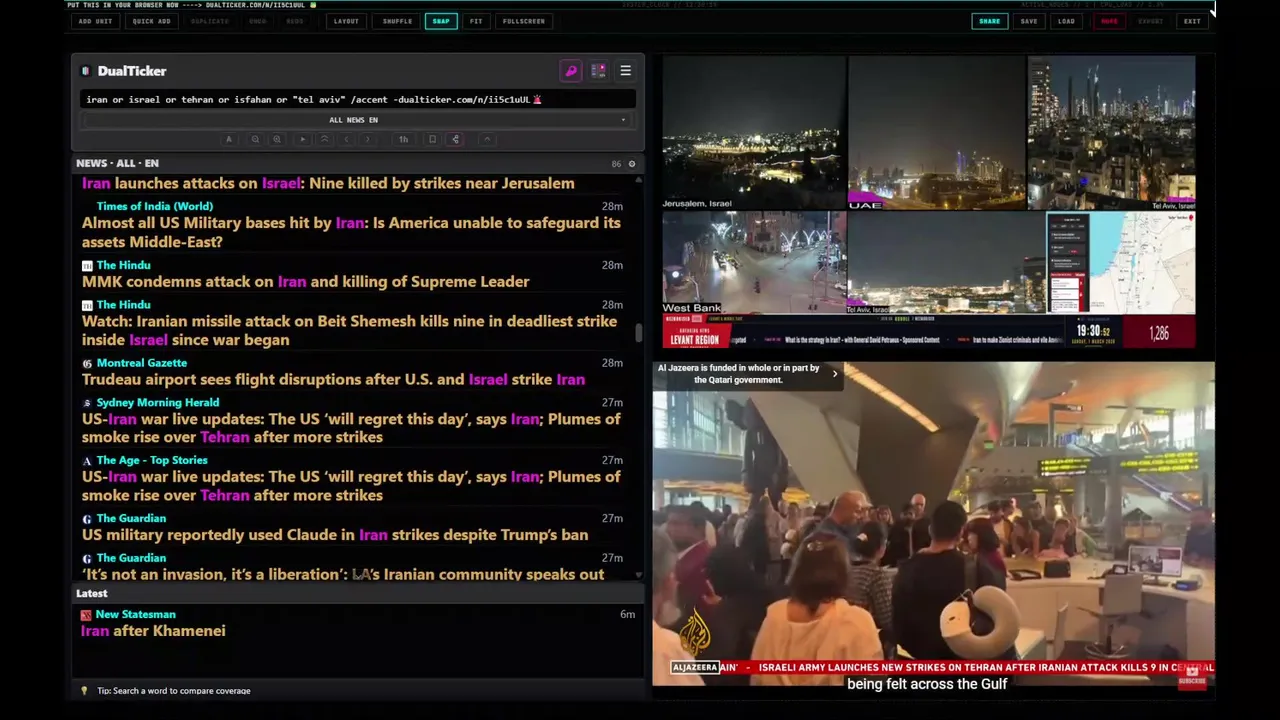Screen dimensions: 1280x720
Task: Click the zoom in magnifier icon
Action: [277, 139]
